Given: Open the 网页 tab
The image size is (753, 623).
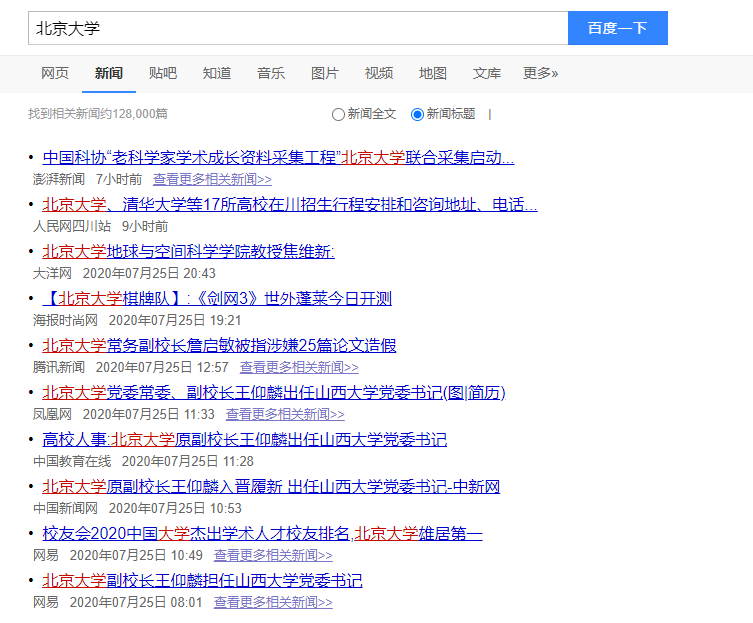Looking at the screenshot, I should point(55,73).
